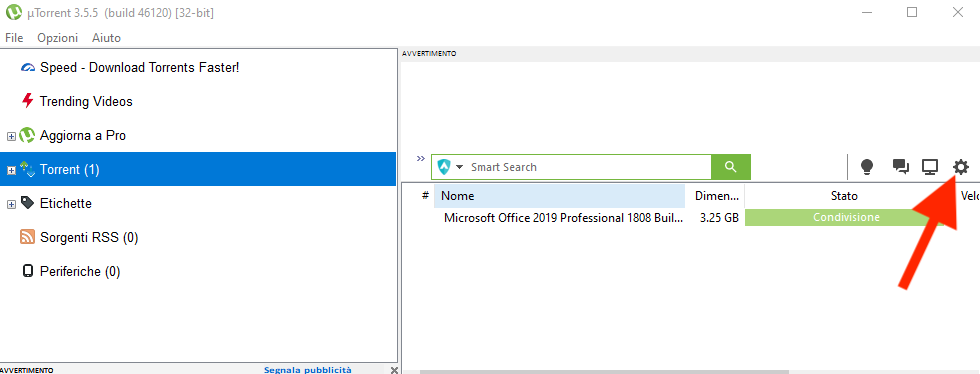Open search provider dropdown arrow

(x=459, y=167)
